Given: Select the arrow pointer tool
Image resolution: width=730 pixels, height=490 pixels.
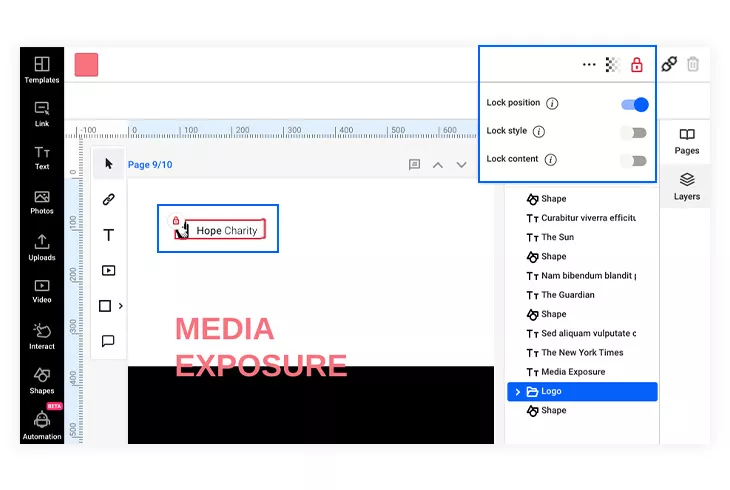Looking at the screenshot, I should click(108, 164).
